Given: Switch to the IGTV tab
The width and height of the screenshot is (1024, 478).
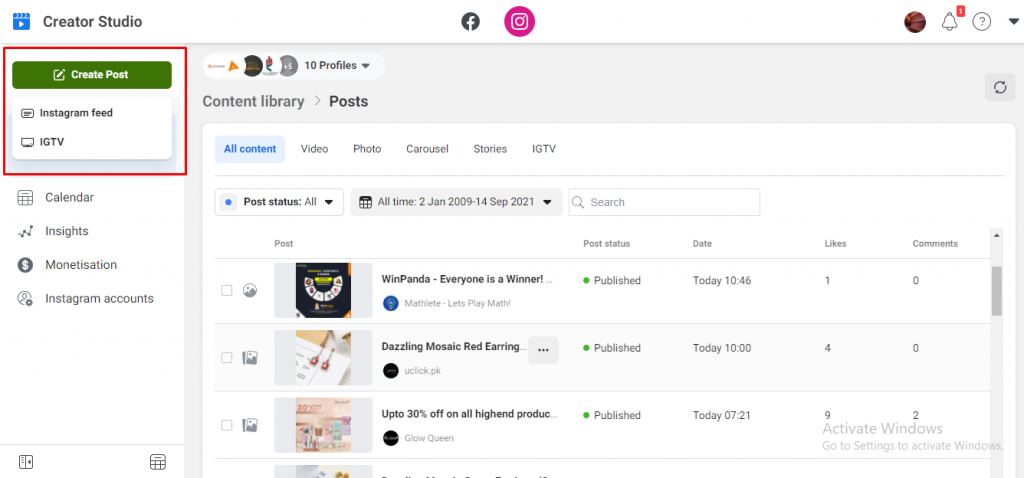Looking at the screenshot, I should pos(543,149).
